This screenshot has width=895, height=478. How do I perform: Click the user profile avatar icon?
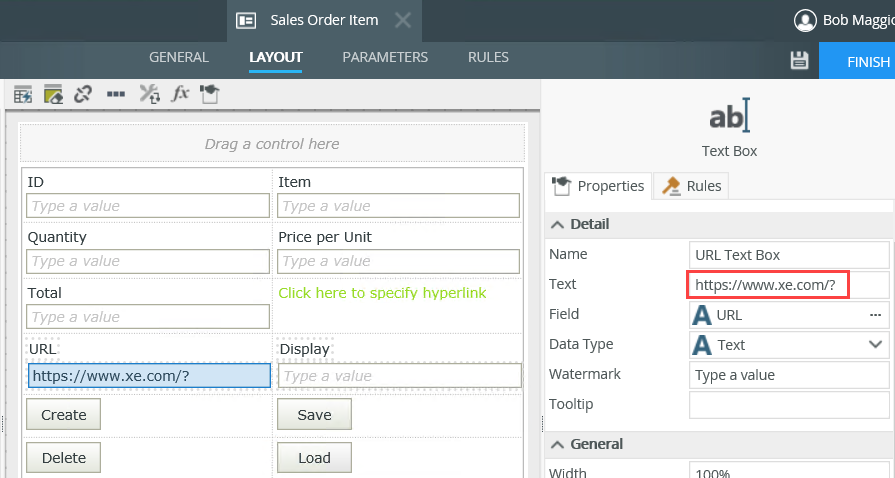point(804,20)
